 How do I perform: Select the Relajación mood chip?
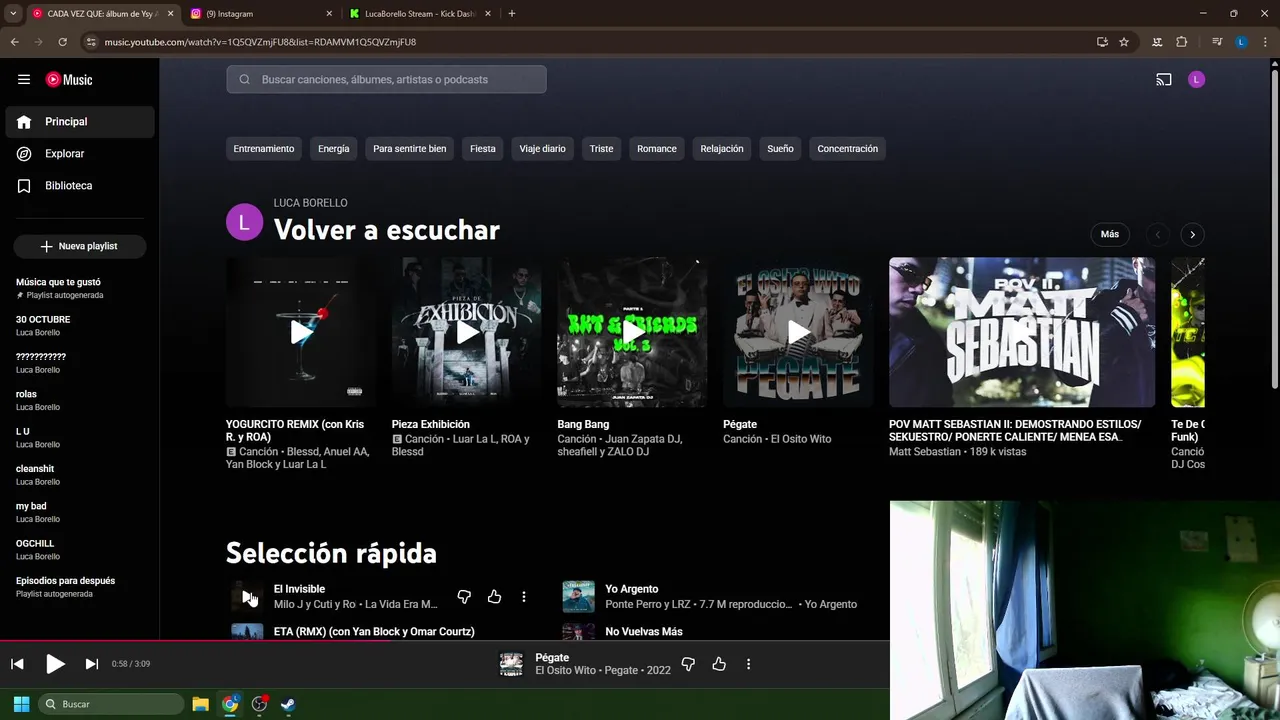[x=722, y=149]
